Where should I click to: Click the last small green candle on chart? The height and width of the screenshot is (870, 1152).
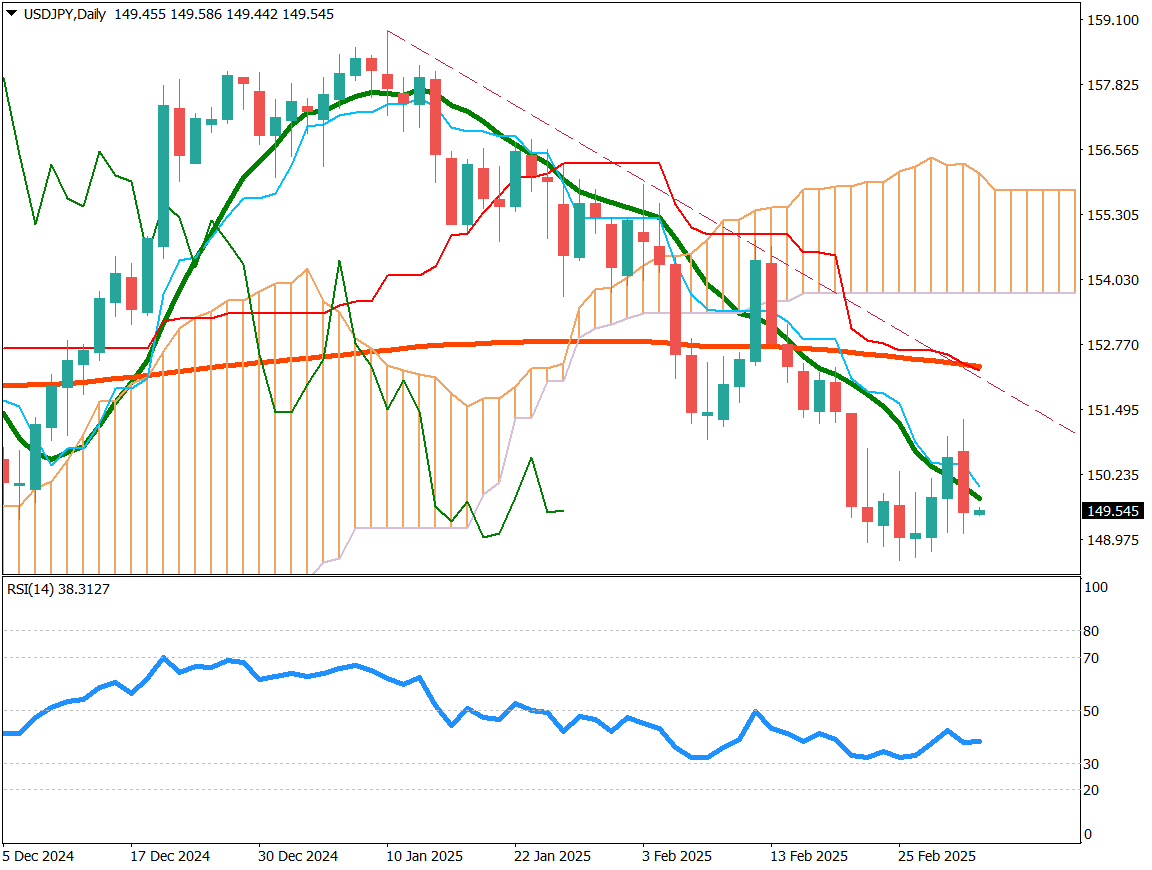coord(979,512)
